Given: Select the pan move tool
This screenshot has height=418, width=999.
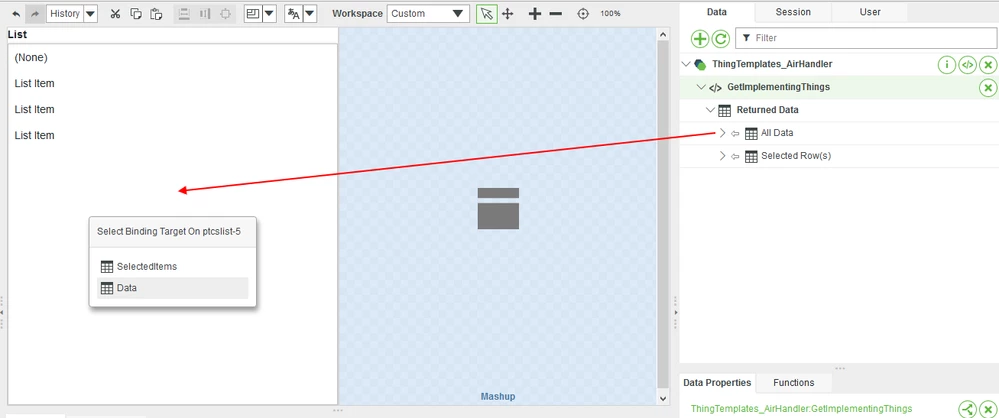Looking at the screenshot, I should pos(508,13).
